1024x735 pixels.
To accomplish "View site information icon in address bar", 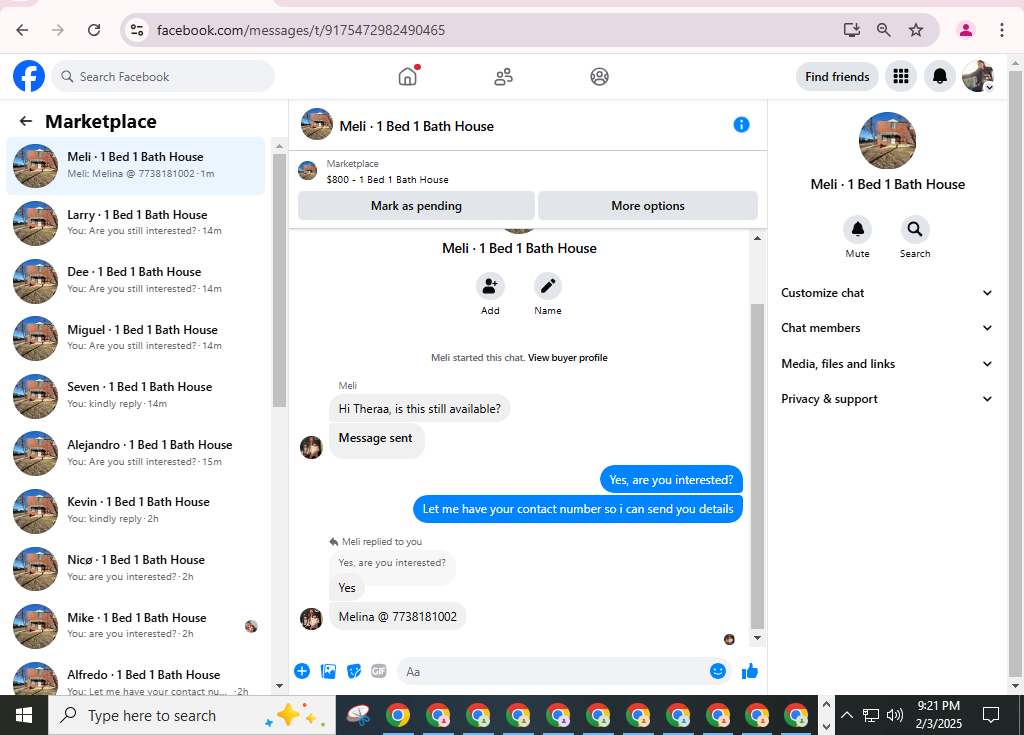I will coord(137,30).
